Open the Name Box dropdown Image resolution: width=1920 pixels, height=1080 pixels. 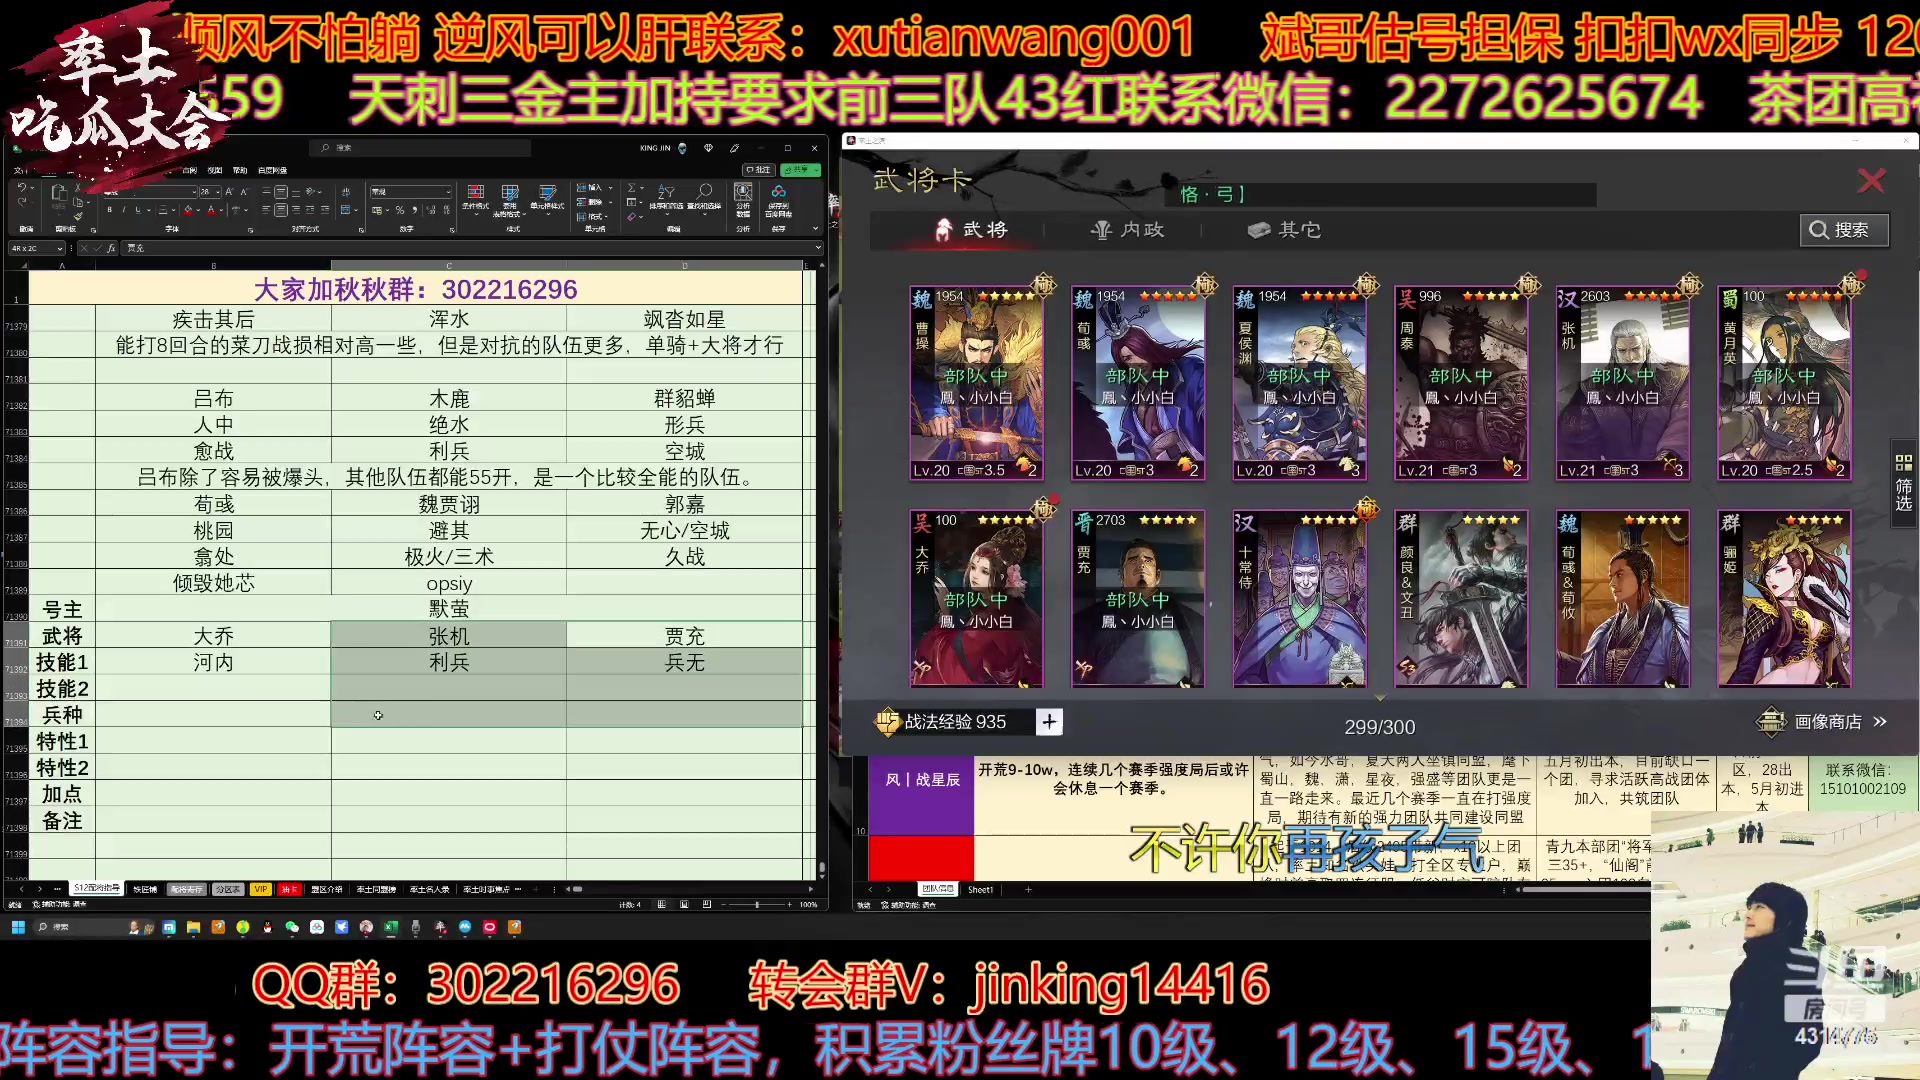click(x=60, y=248)
